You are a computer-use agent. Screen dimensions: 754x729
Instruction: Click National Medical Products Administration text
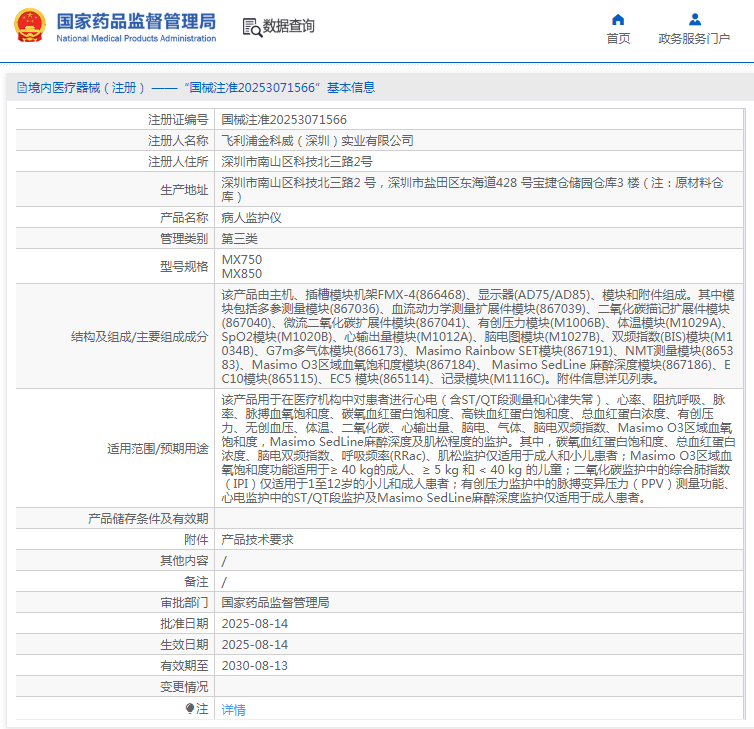[136, 38]
